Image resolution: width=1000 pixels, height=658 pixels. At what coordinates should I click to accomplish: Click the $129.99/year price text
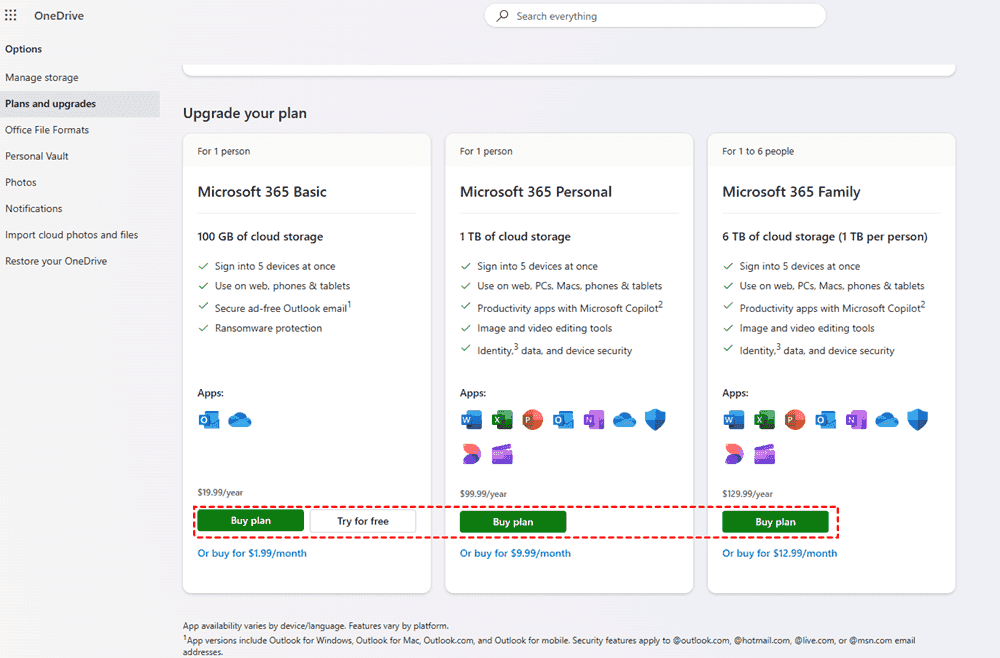(747, 494)
